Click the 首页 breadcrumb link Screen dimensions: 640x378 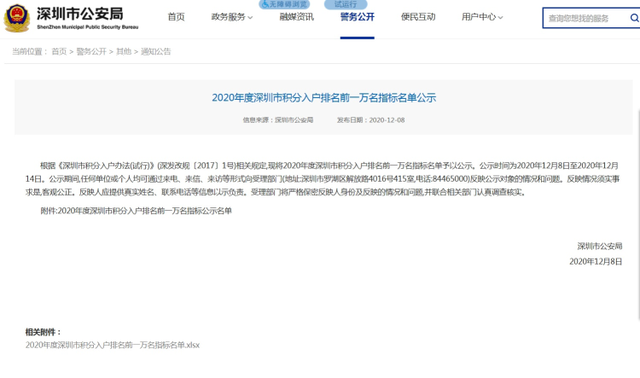click(59, 51)
